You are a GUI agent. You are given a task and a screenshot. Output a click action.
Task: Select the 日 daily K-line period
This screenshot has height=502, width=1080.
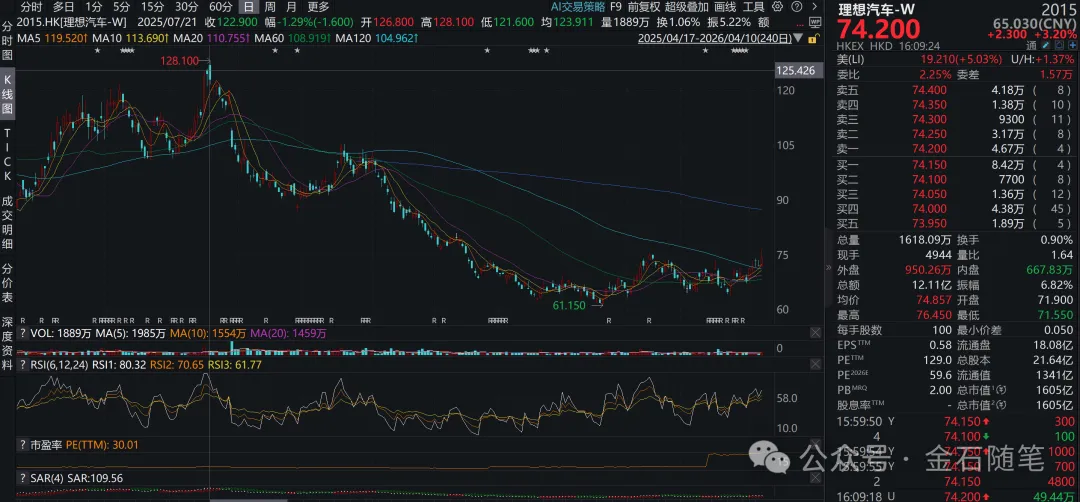pyautogui.click(x=248, y=7)
